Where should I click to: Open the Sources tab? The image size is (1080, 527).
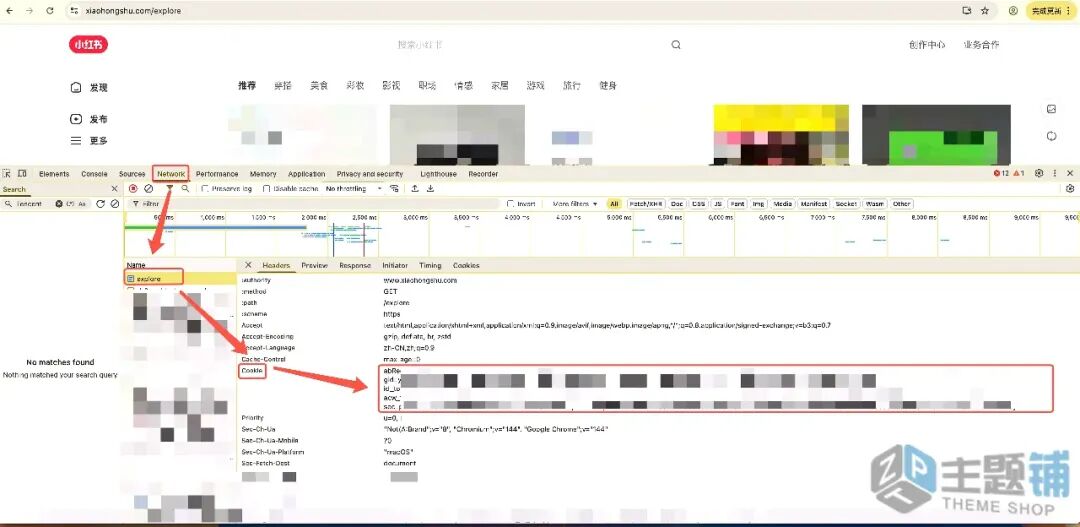pyautogui.click(x=132, y=174)
